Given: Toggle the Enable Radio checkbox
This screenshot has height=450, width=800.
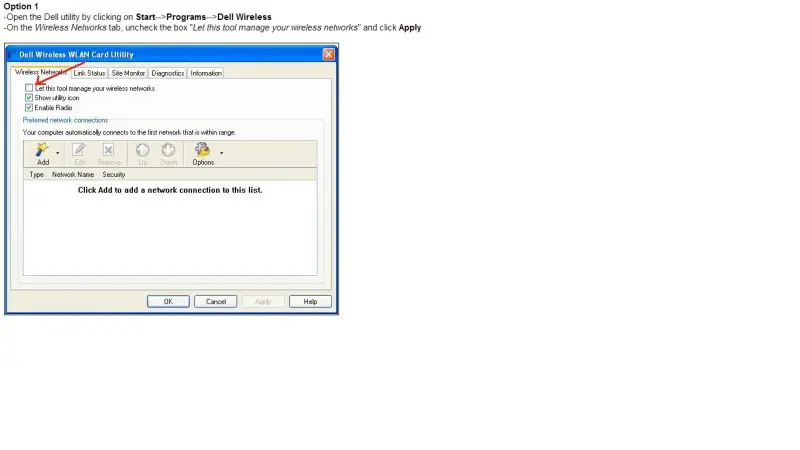Looking at the screenshot, I should (x=29, y=108).
